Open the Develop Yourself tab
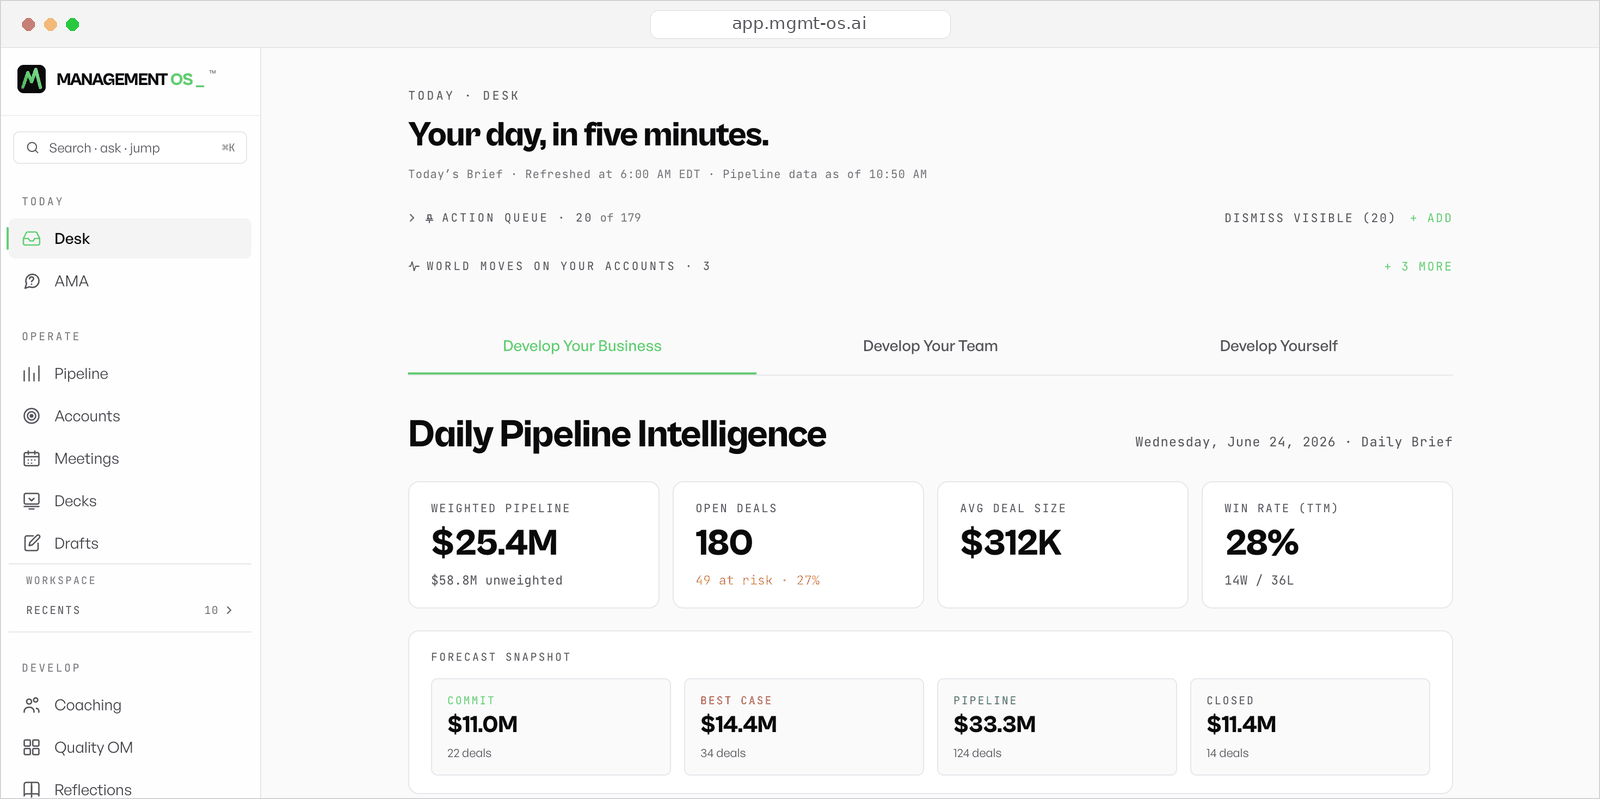 1278,346
